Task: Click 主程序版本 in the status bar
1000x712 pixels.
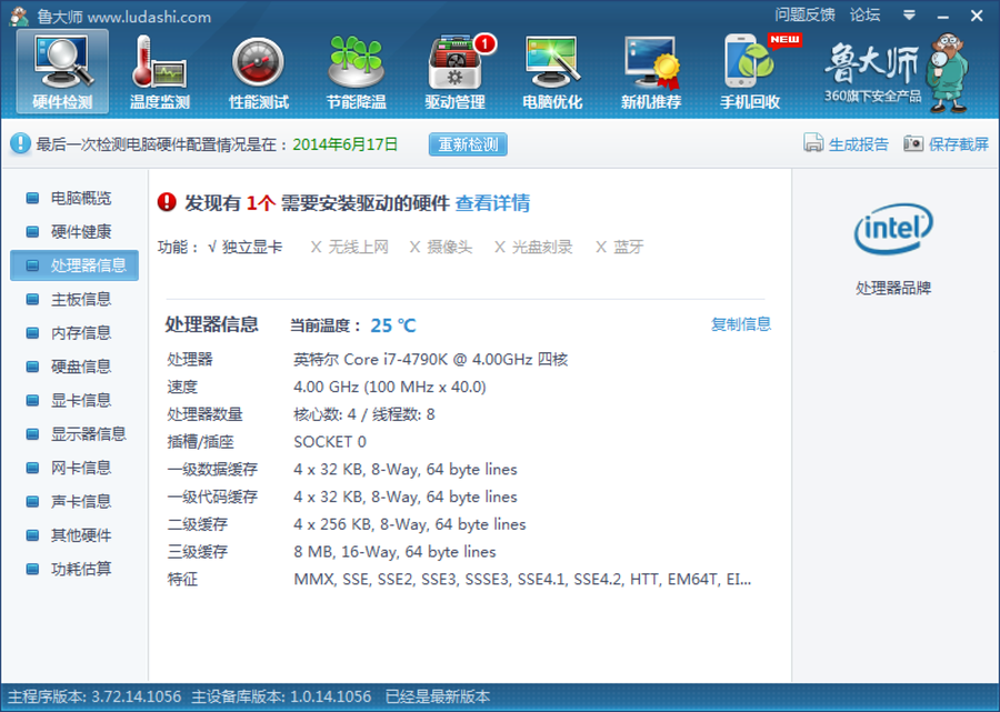Action: [x=94, y=697]
